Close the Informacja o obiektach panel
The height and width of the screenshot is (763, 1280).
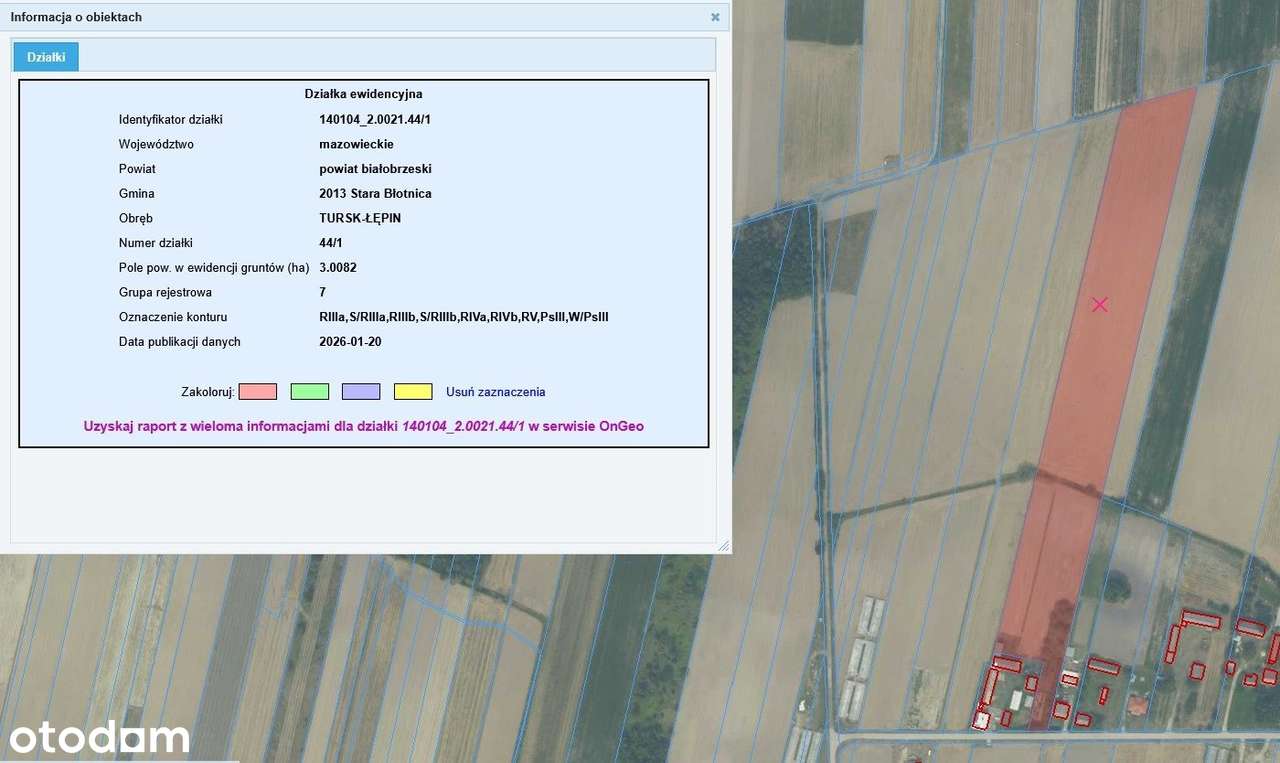pos(715,17)
